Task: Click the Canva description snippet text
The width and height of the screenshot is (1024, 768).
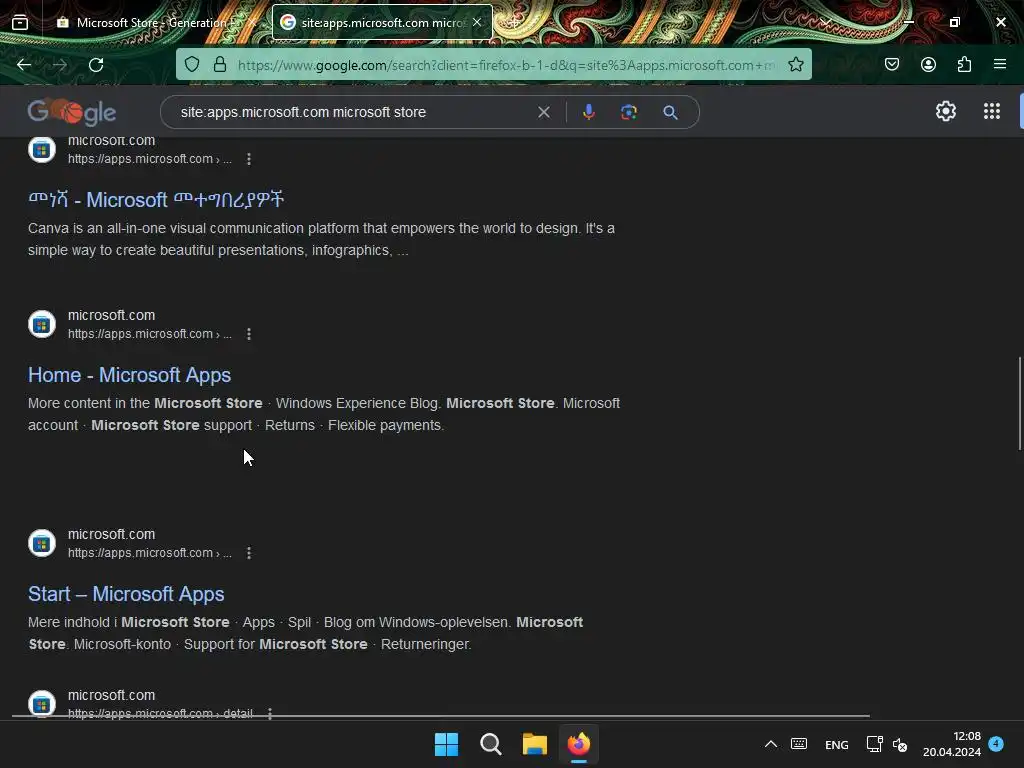Action: (321, 239)
